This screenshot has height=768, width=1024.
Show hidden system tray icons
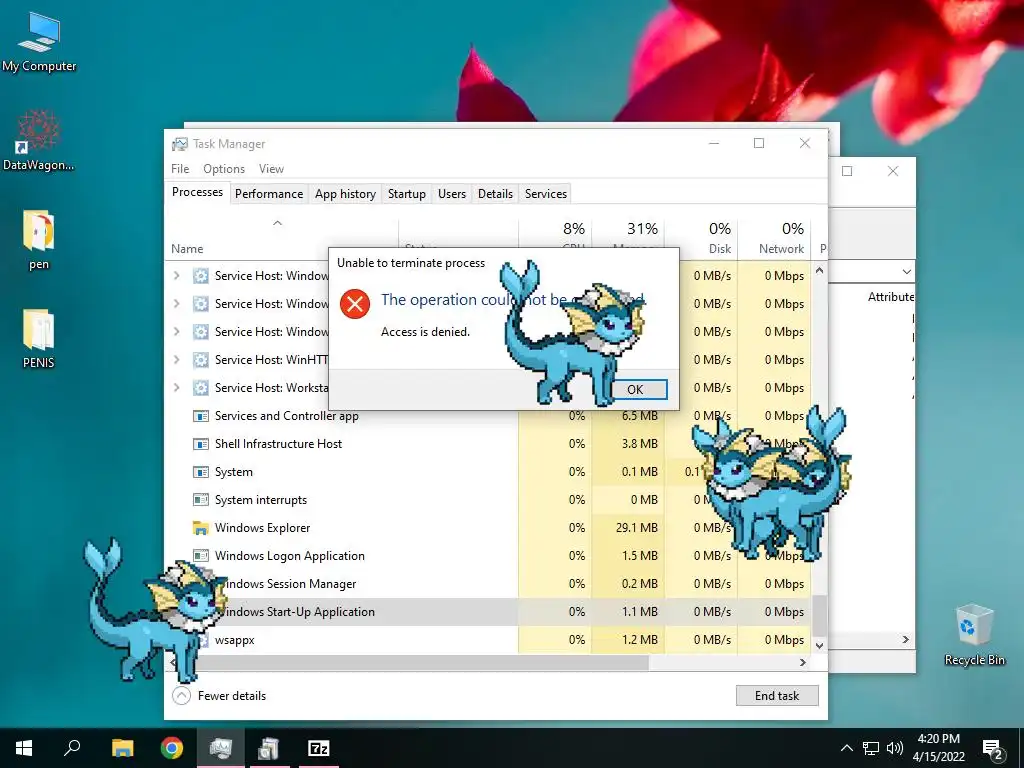[846, 748]
